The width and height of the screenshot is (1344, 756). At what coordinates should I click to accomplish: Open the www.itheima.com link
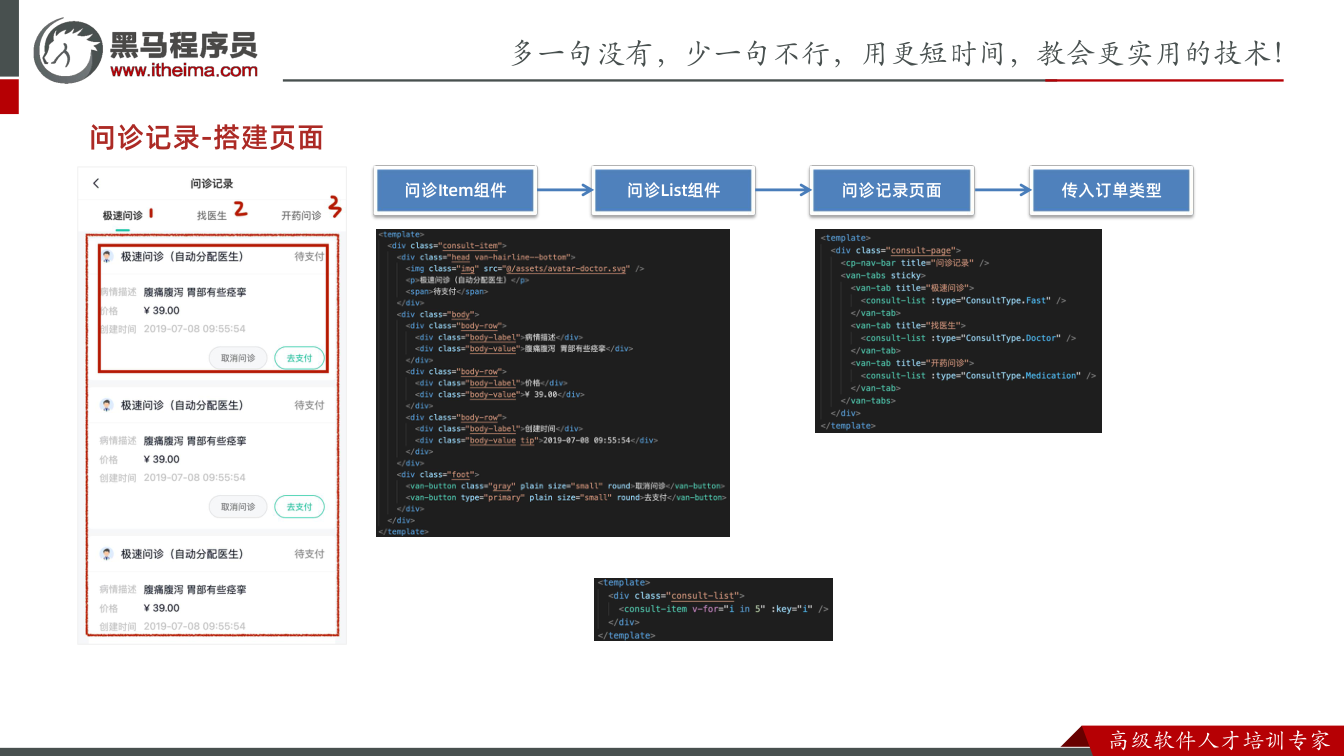tap(184, 70)
